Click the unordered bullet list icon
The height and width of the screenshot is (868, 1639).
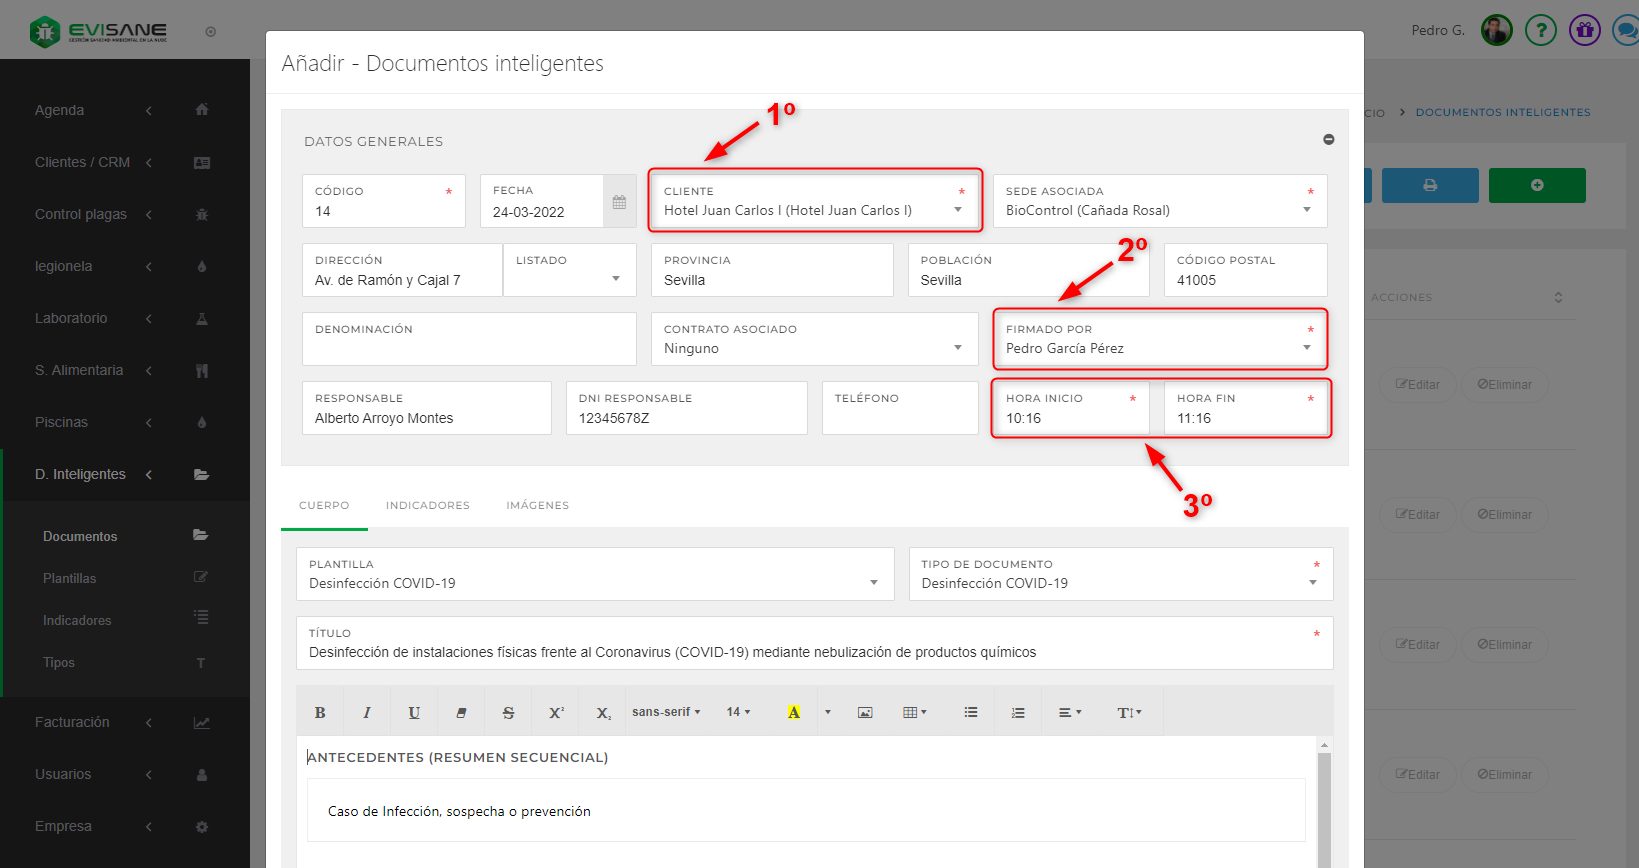point(971,713)
